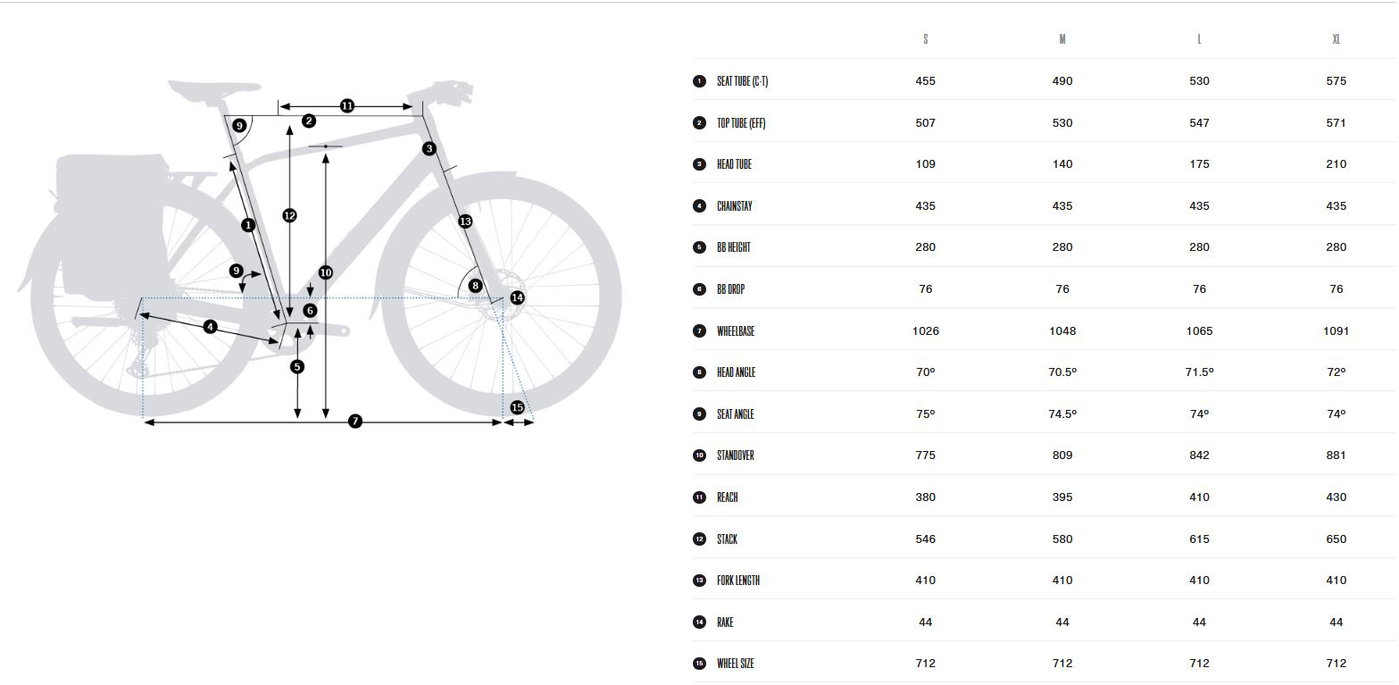
Task: Select the number 13 fork length diagram marker
Action: [x=465, y=221]
